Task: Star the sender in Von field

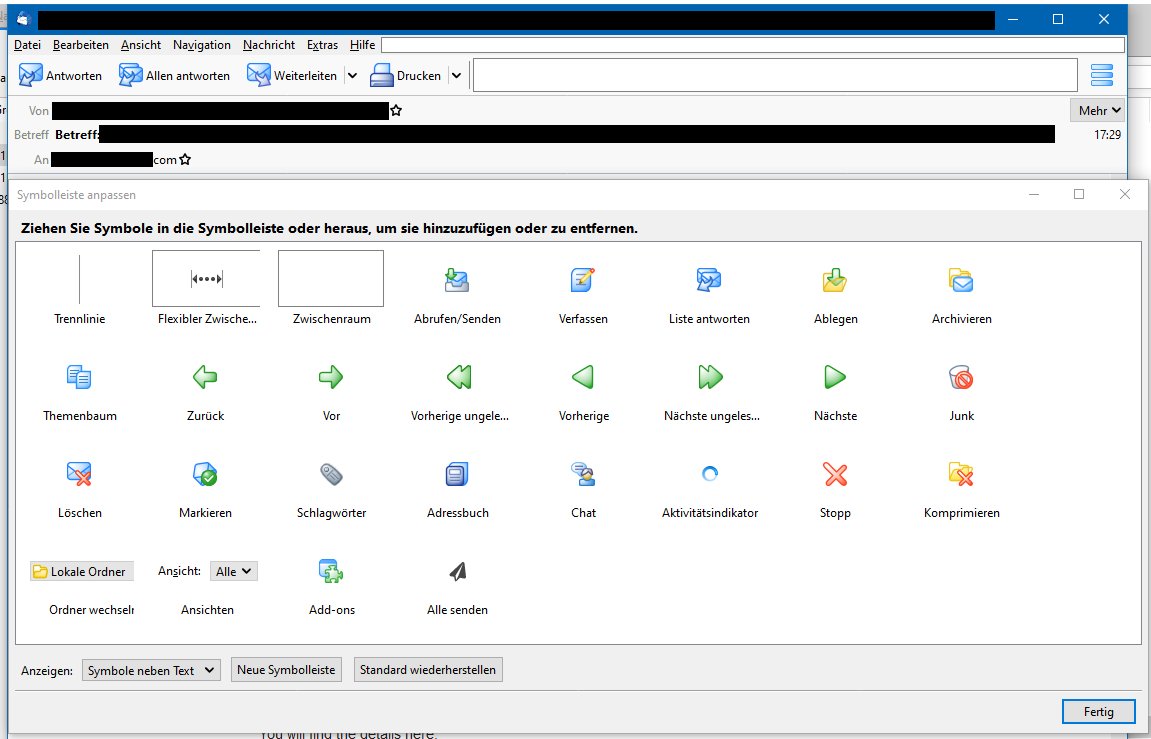Action: (396, 111)
